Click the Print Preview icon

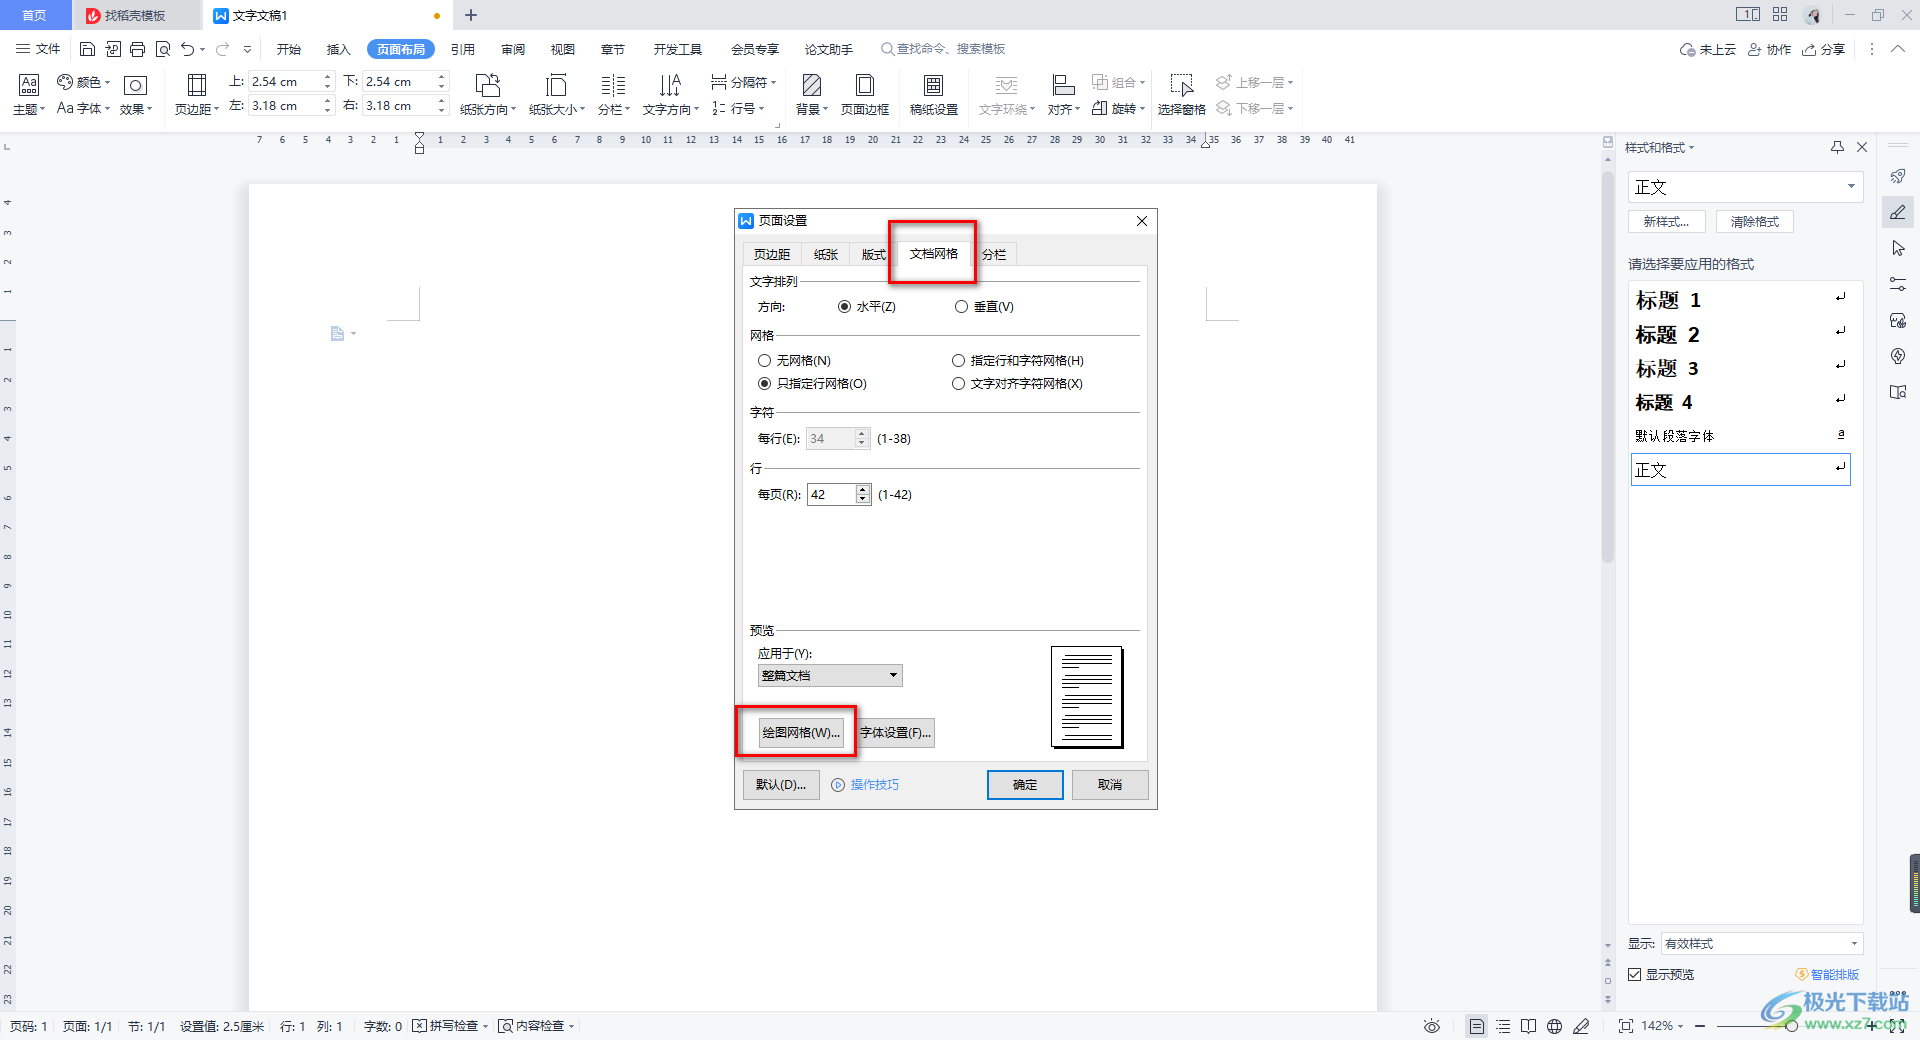click(x=163, y=49)
